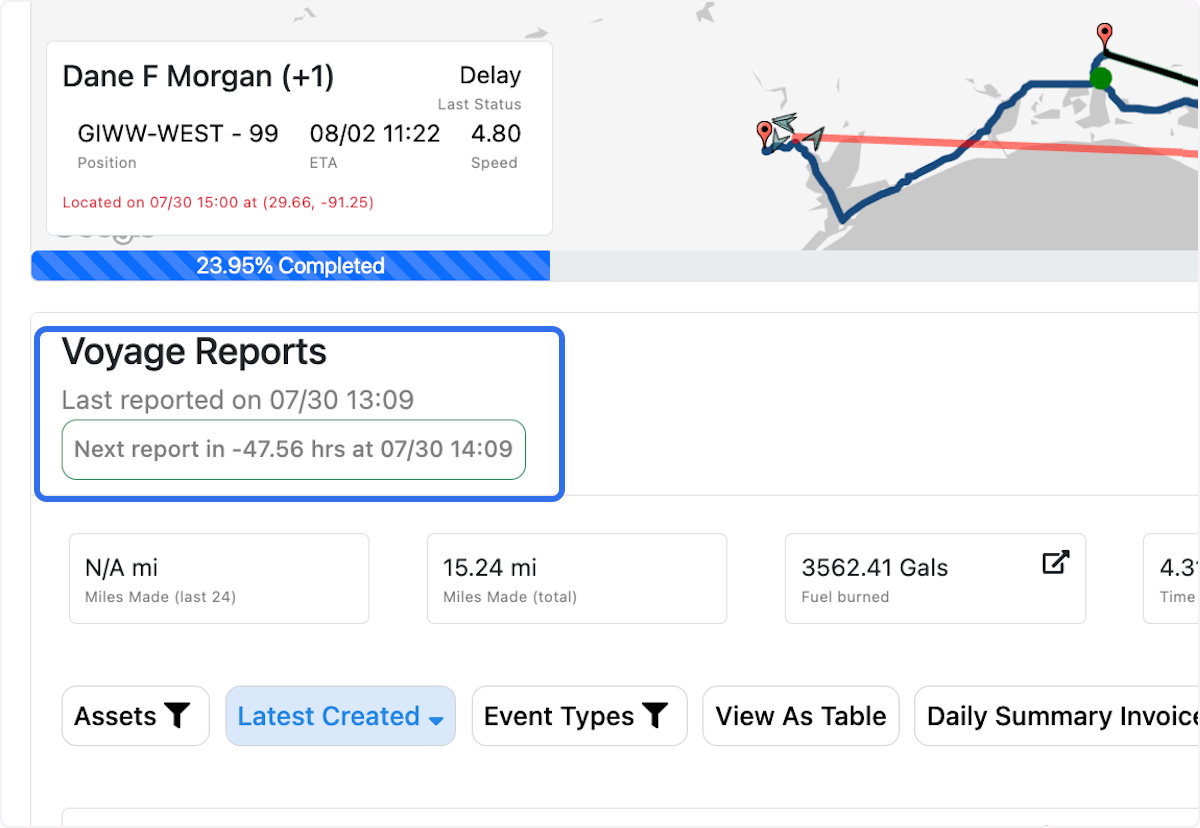1200x828 pixels.
Task: Expand the Assets filter options
Action: click(x=135, y=716)
